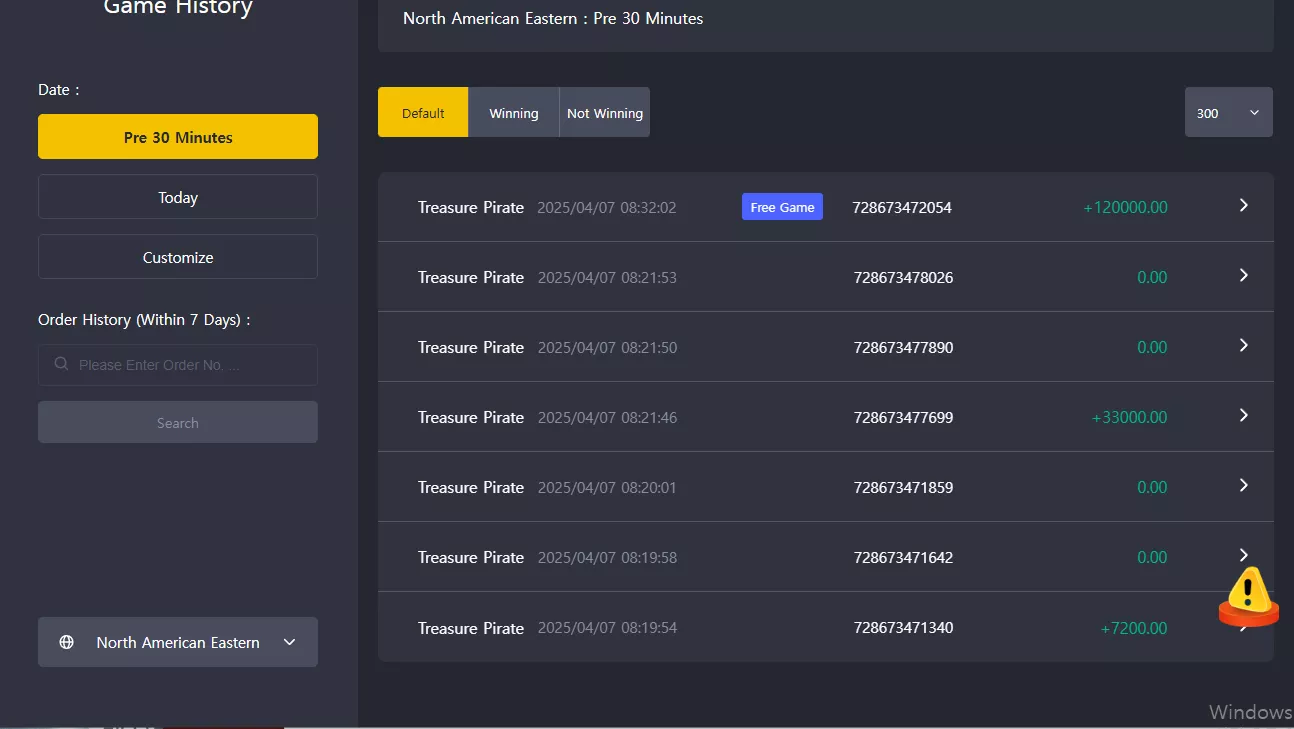Click Treasure Pirate in the 08:19:54 row

tap(471, 628)
